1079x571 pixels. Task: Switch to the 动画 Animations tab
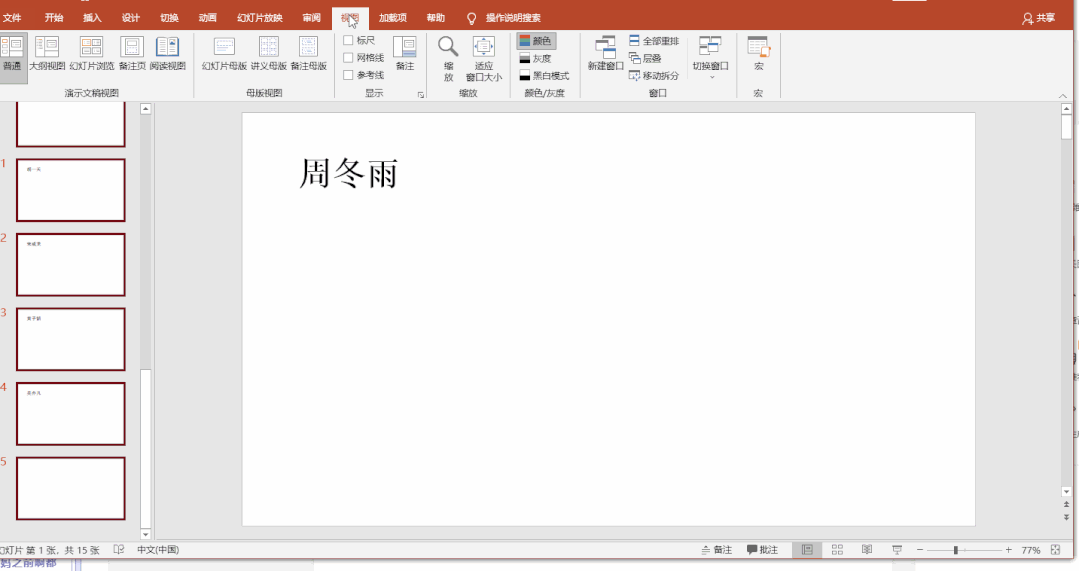click(x=207, y=18)
